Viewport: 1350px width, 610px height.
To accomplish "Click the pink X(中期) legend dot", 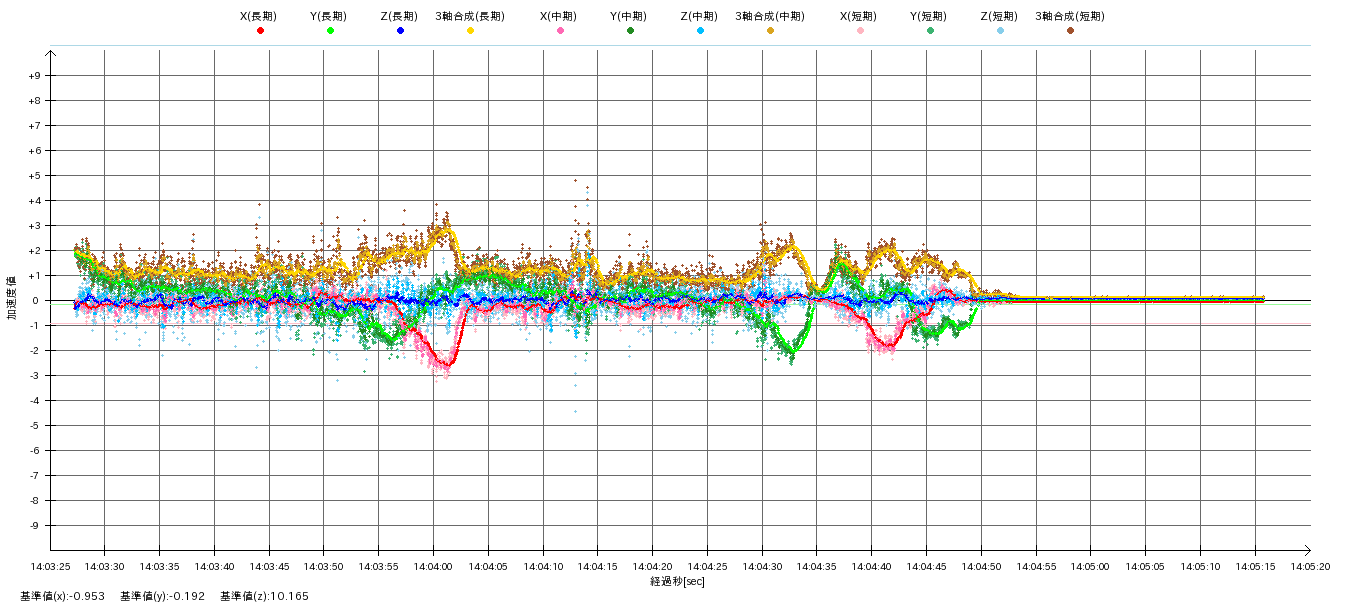I will coord(560,31).
